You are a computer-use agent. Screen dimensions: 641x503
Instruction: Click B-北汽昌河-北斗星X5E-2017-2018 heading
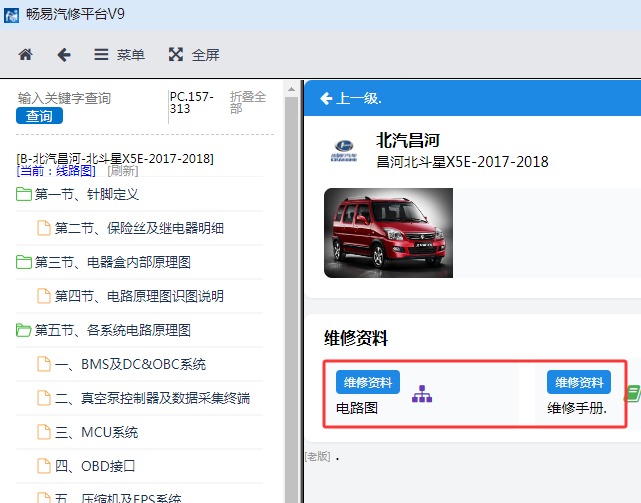pos(115,159)
